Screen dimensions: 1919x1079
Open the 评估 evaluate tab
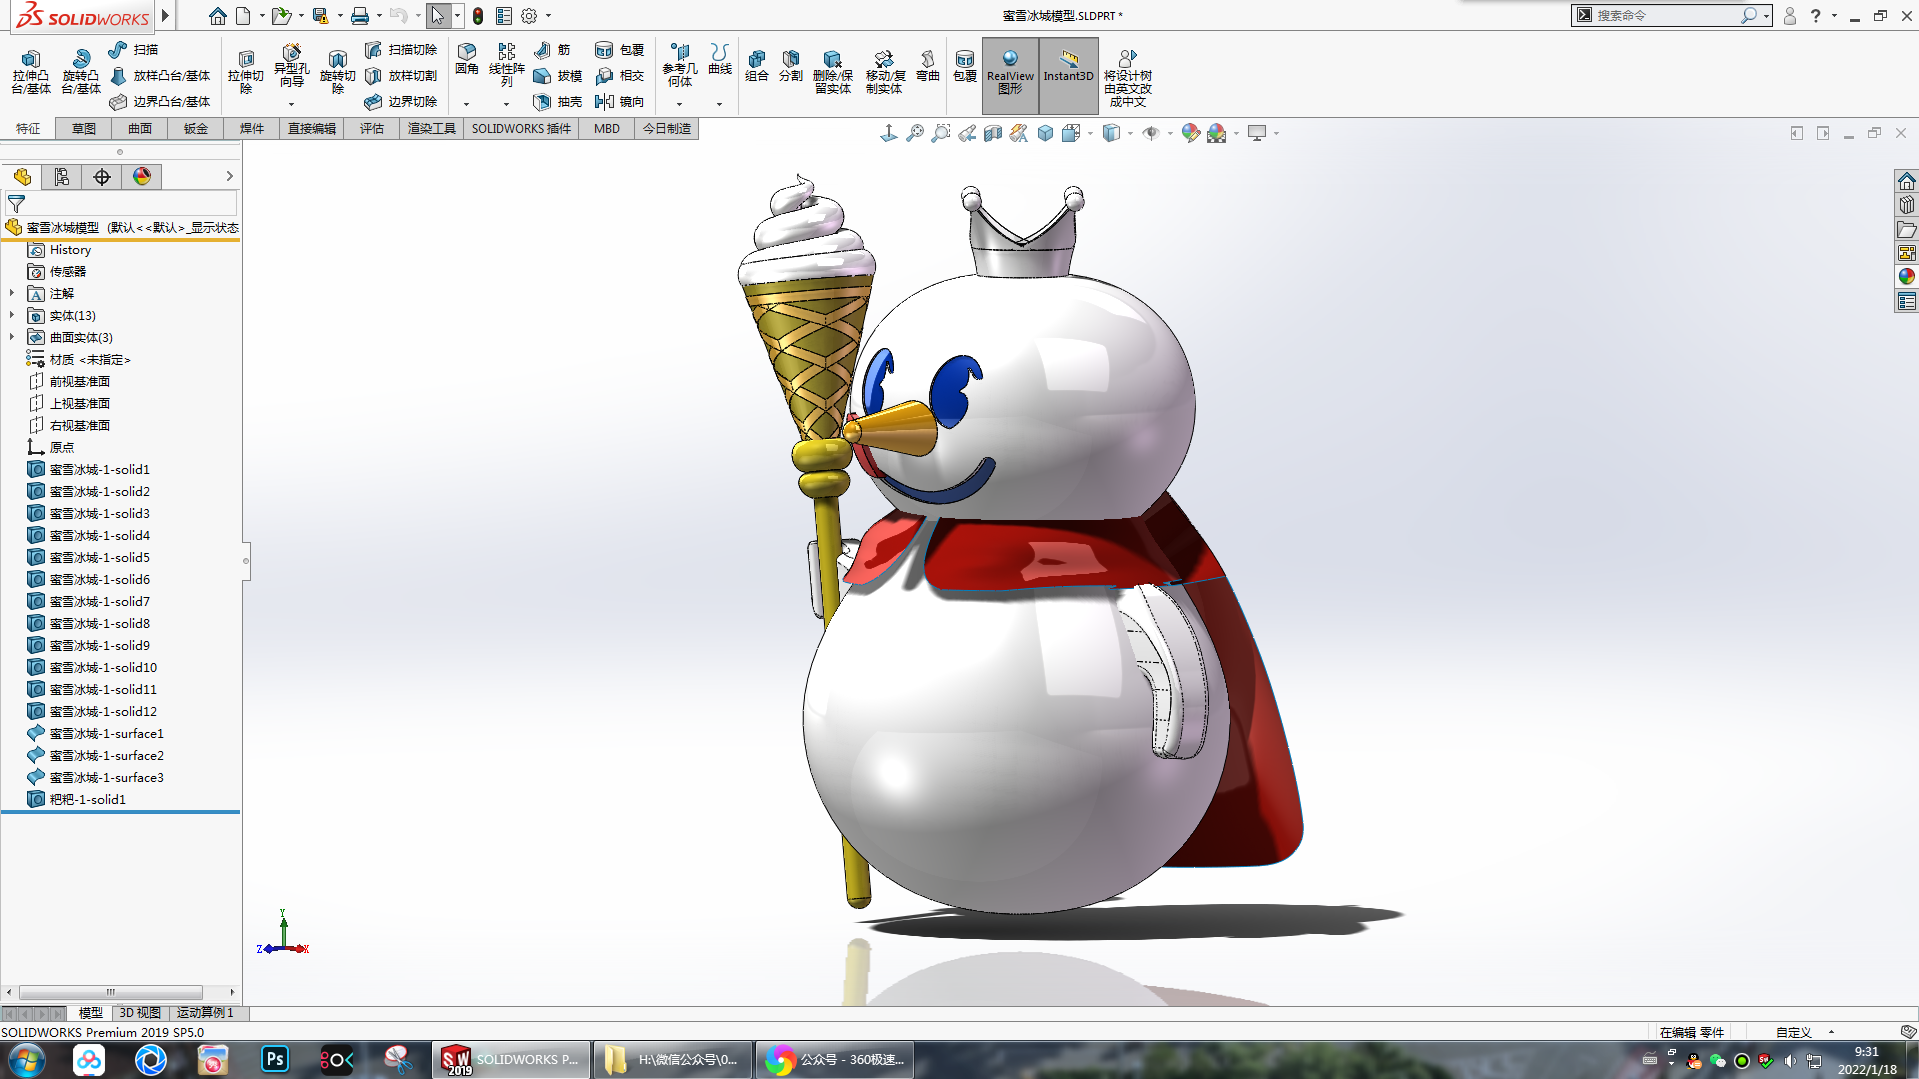tap(372, 129)
